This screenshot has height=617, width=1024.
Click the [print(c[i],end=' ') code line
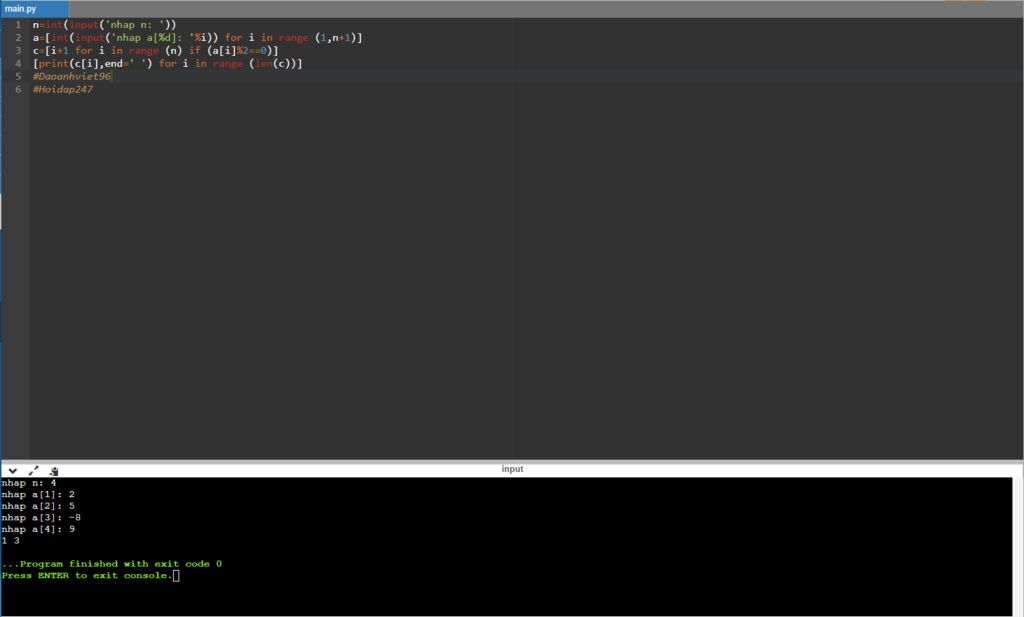pyautogui.click(x=167, y=63)
